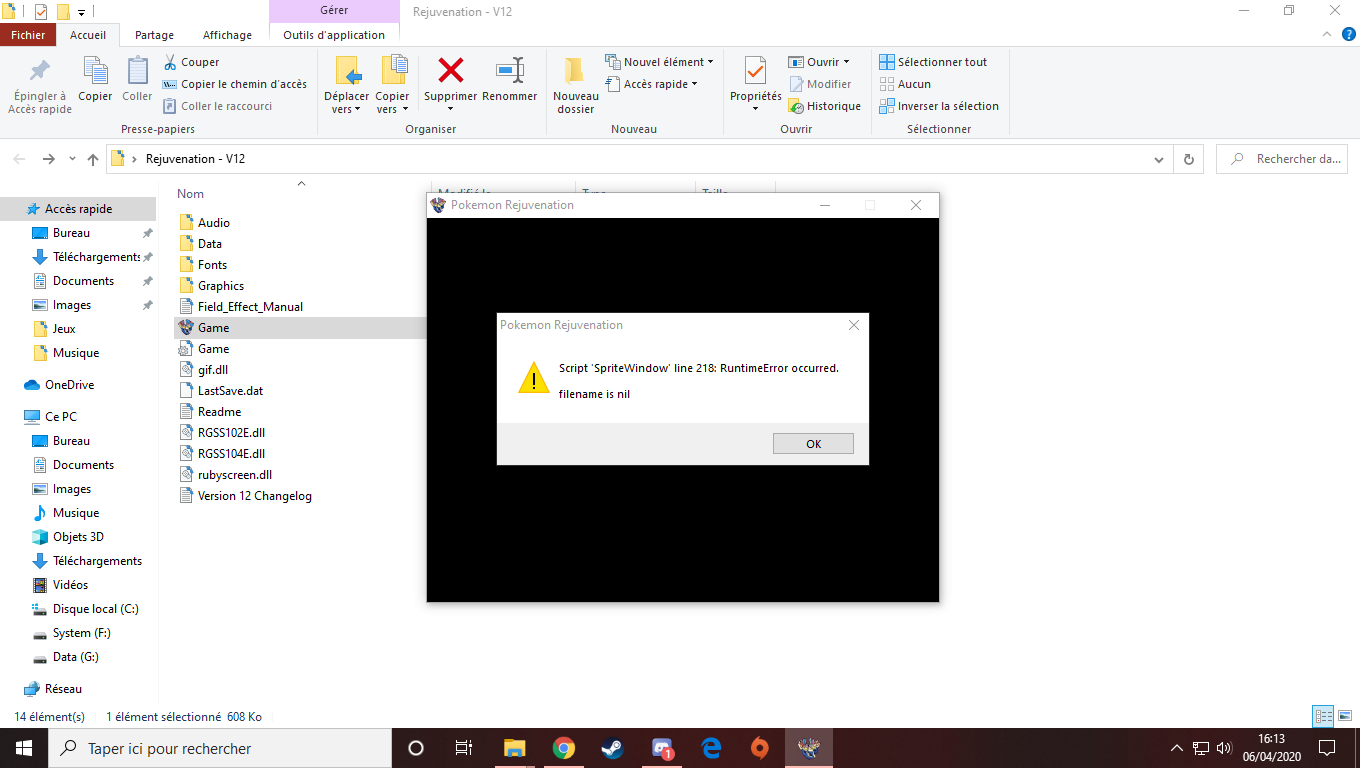
Task: Open the Fichier tab
Action: coord(28,35)
